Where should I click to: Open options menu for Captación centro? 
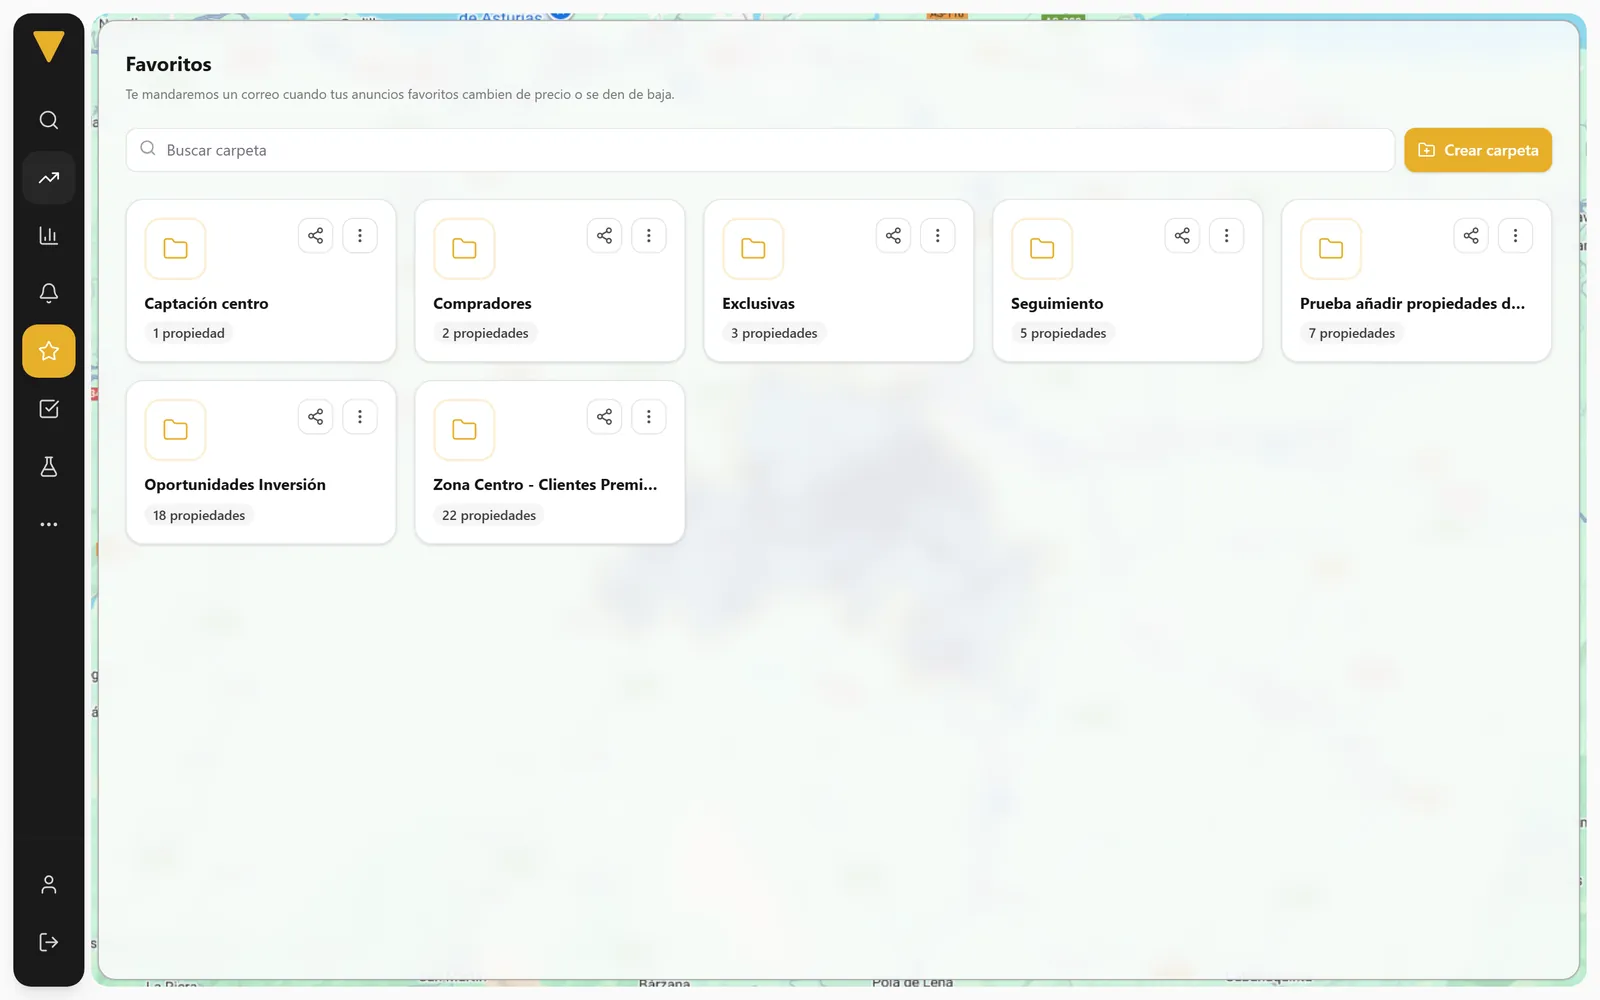point(360,236)
